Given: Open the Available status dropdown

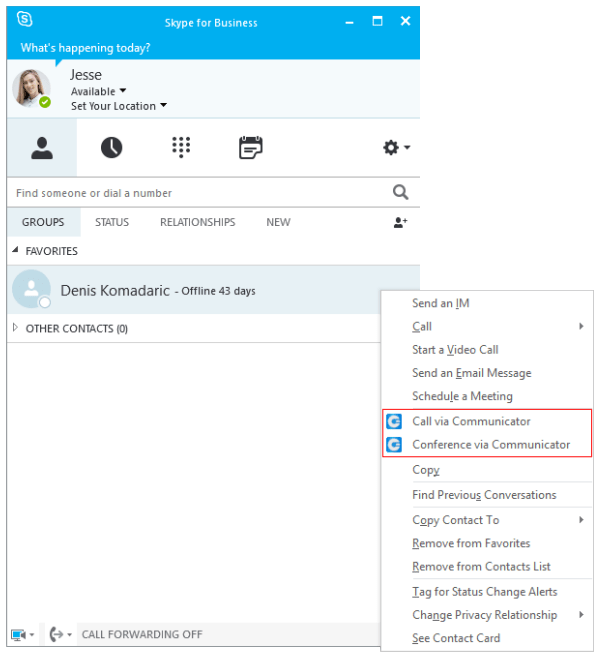Looking at the screenshot, I should [x=99, y=91].
